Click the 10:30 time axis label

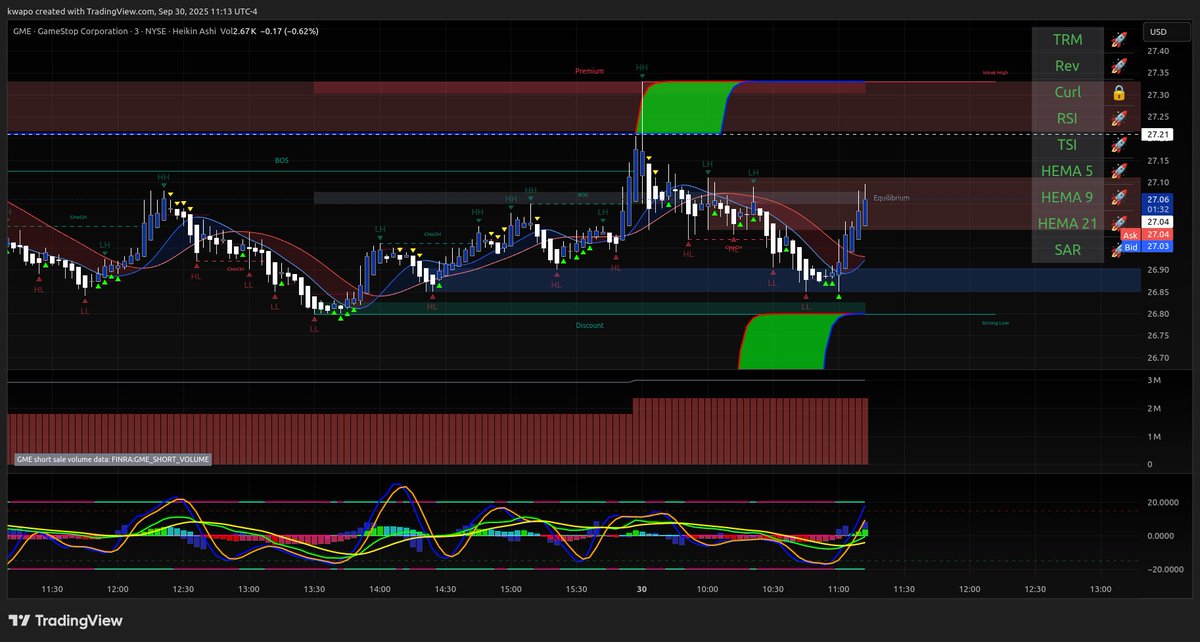(x=772, y=590)
